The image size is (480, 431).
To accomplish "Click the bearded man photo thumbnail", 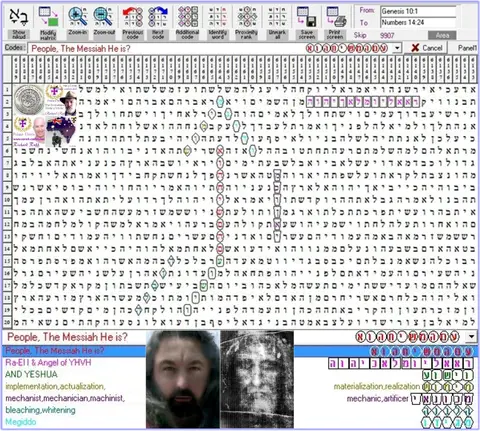I will (183, 379).
